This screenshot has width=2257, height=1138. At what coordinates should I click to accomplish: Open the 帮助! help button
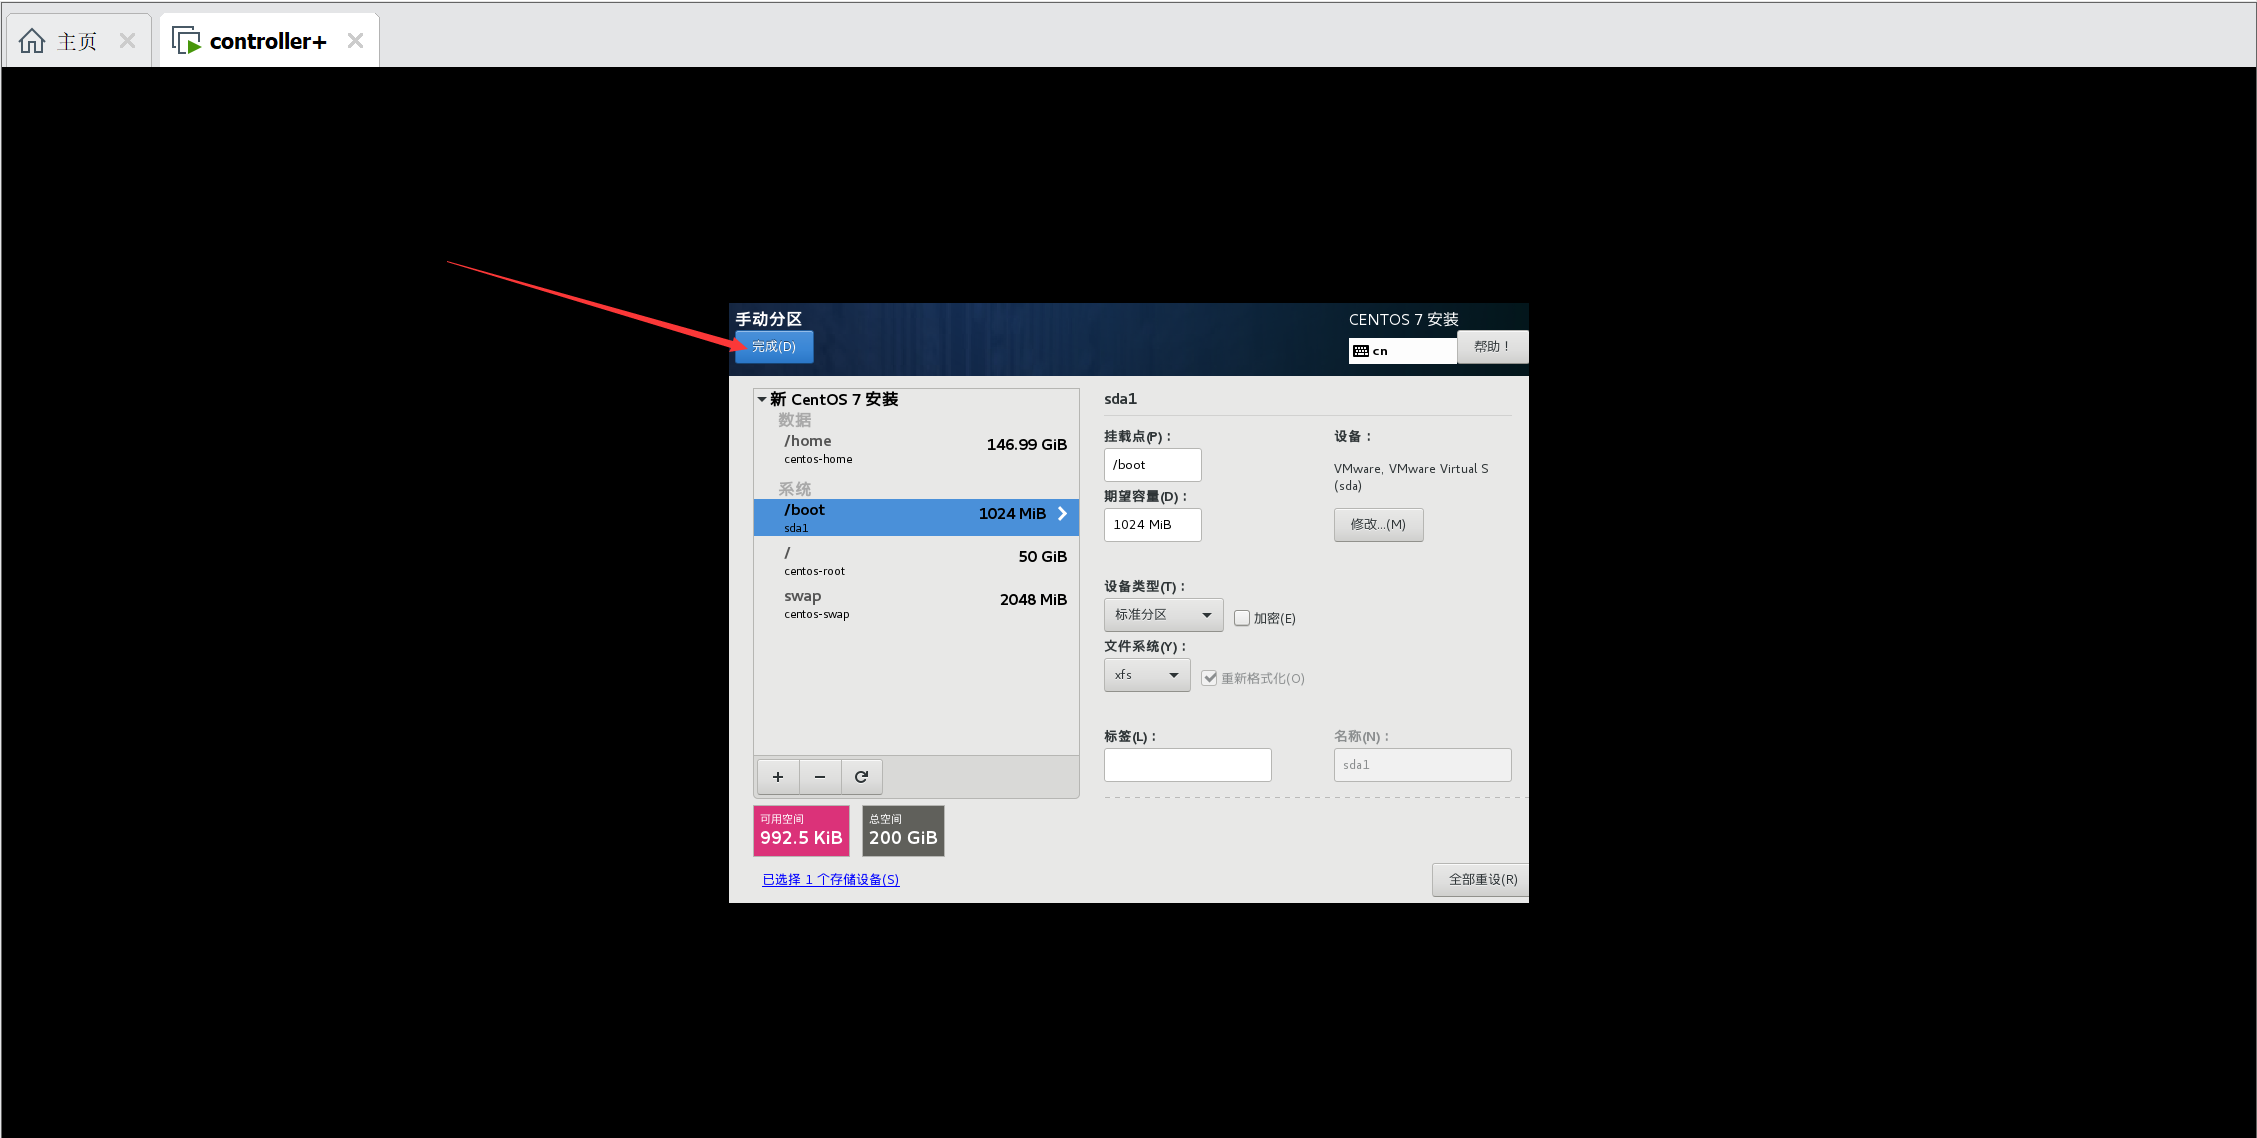(1492, 347)
